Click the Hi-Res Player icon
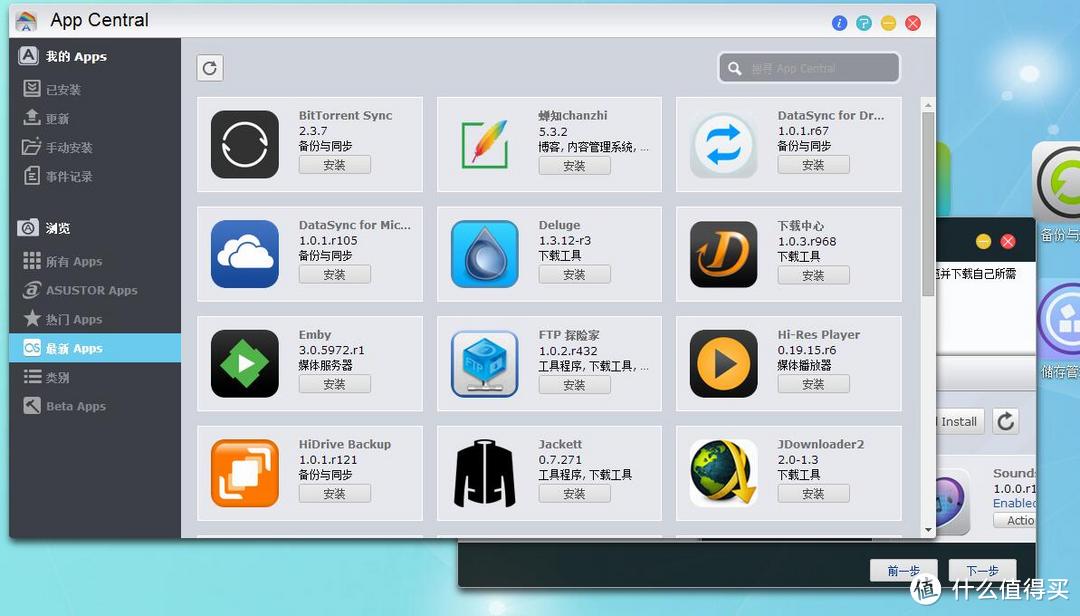The height and width of the screenshot is (616, 1080). (723, 364)
